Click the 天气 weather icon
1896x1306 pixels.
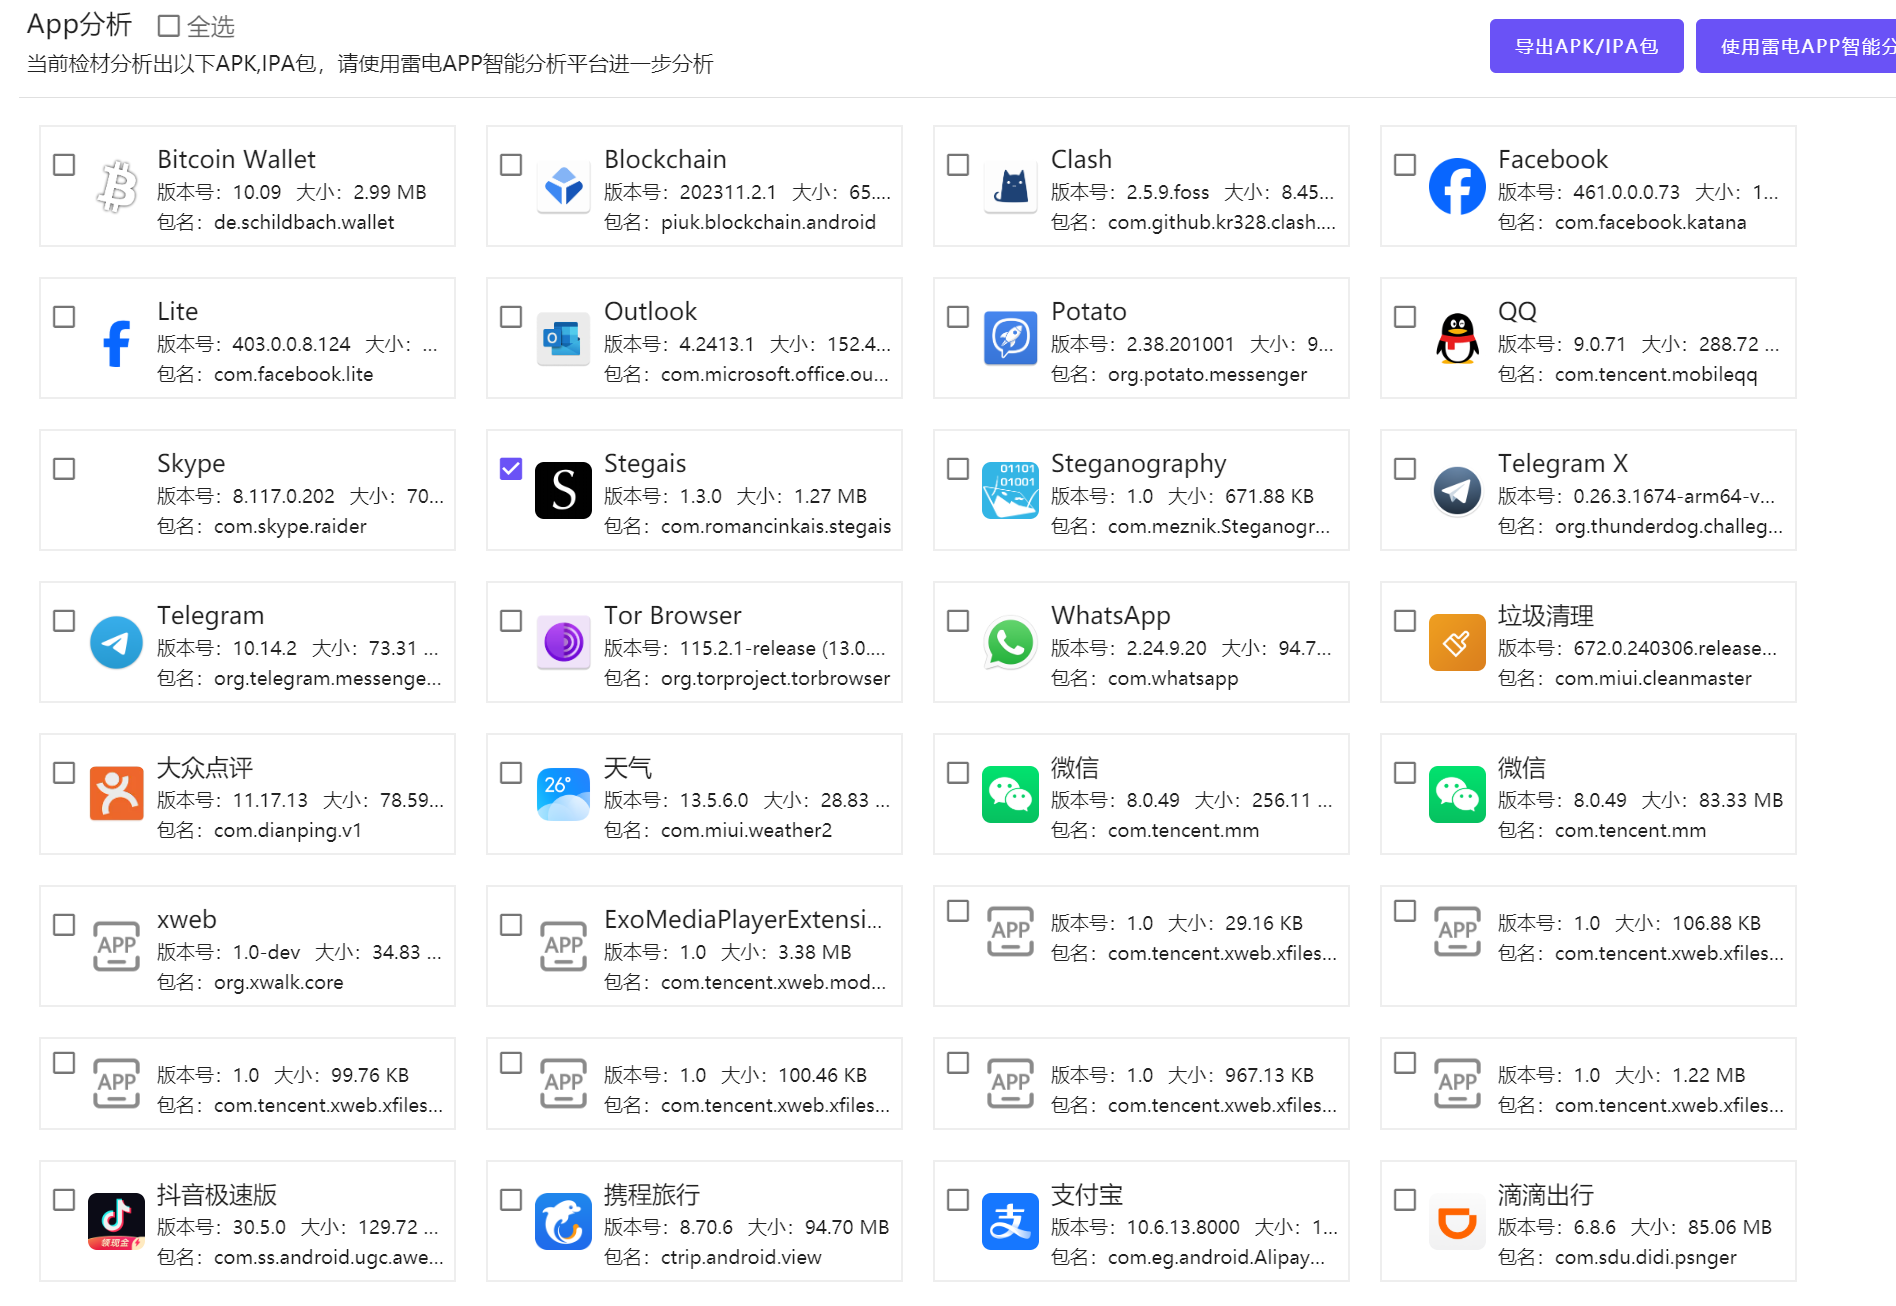[x=563, y=795]
